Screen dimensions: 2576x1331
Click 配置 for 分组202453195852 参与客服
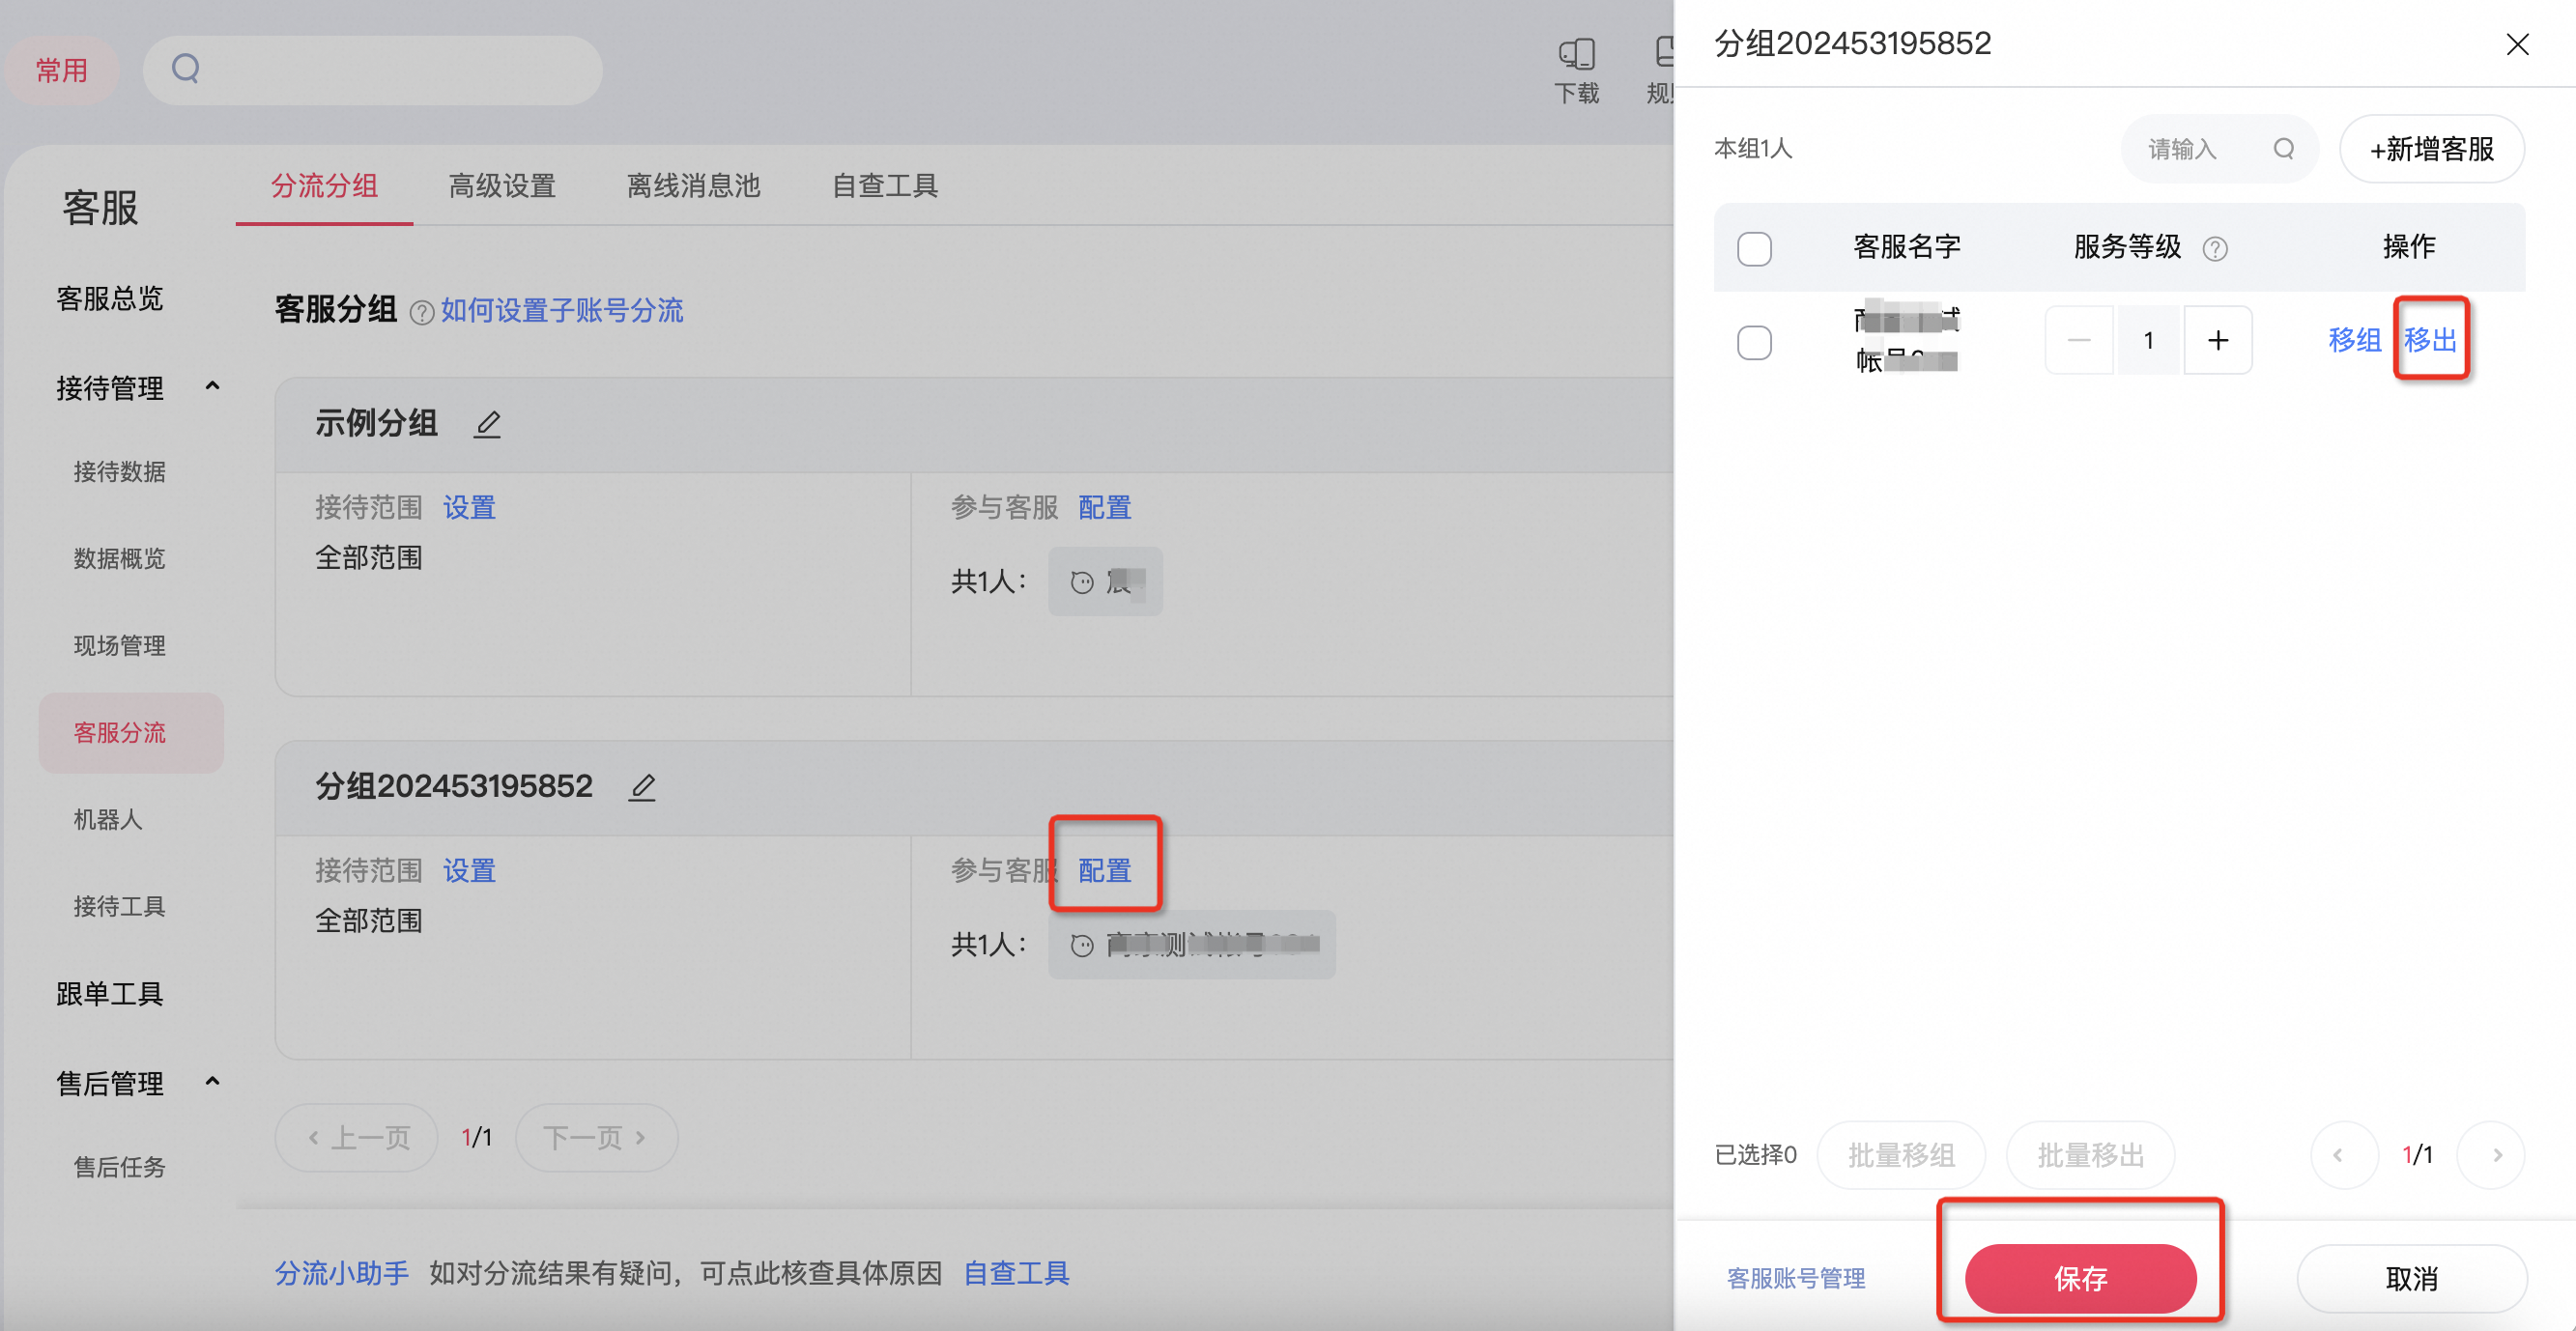pos(1104,871)
